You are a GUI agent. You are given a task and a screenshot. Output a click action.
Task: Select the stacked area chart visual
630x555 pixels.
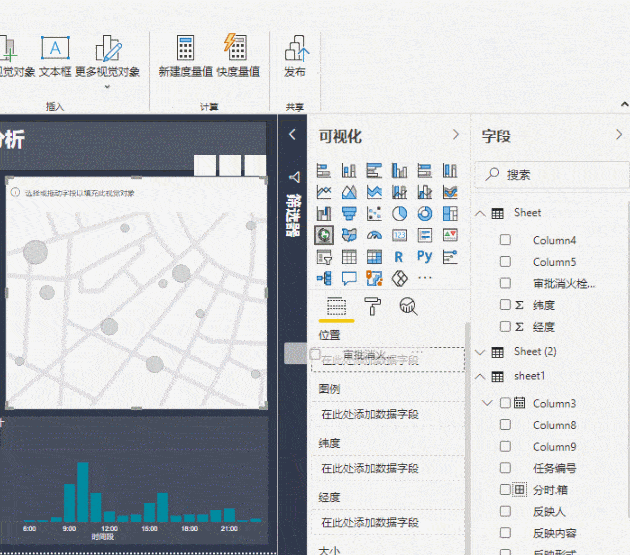(x=374, y=192)
